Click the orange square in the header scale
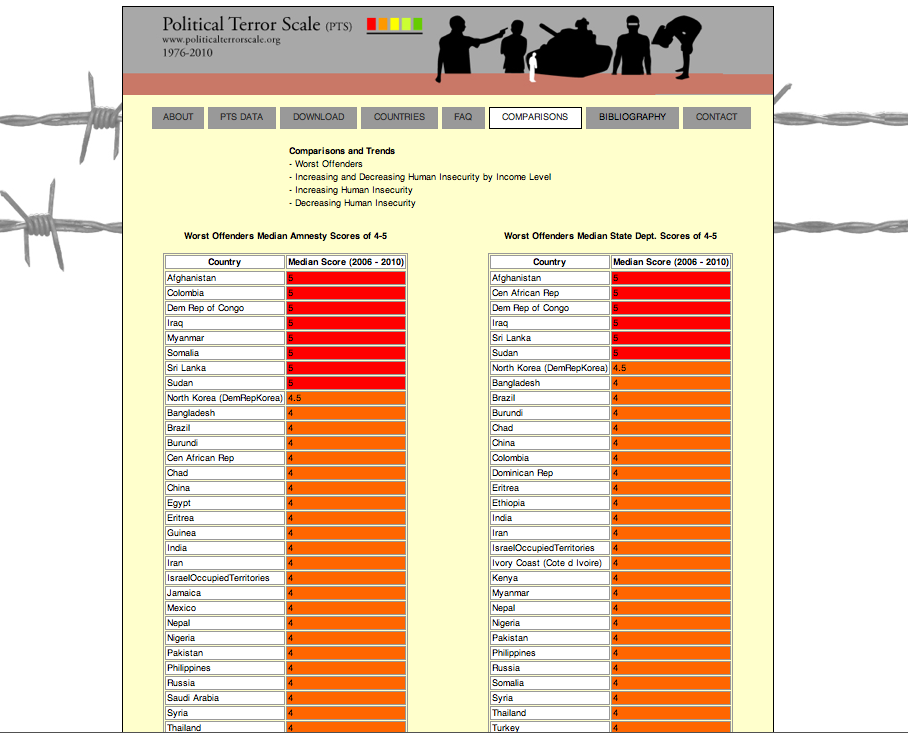Image resolution: width=908 pixels, height=733 pixels. (x=383, y=24)
